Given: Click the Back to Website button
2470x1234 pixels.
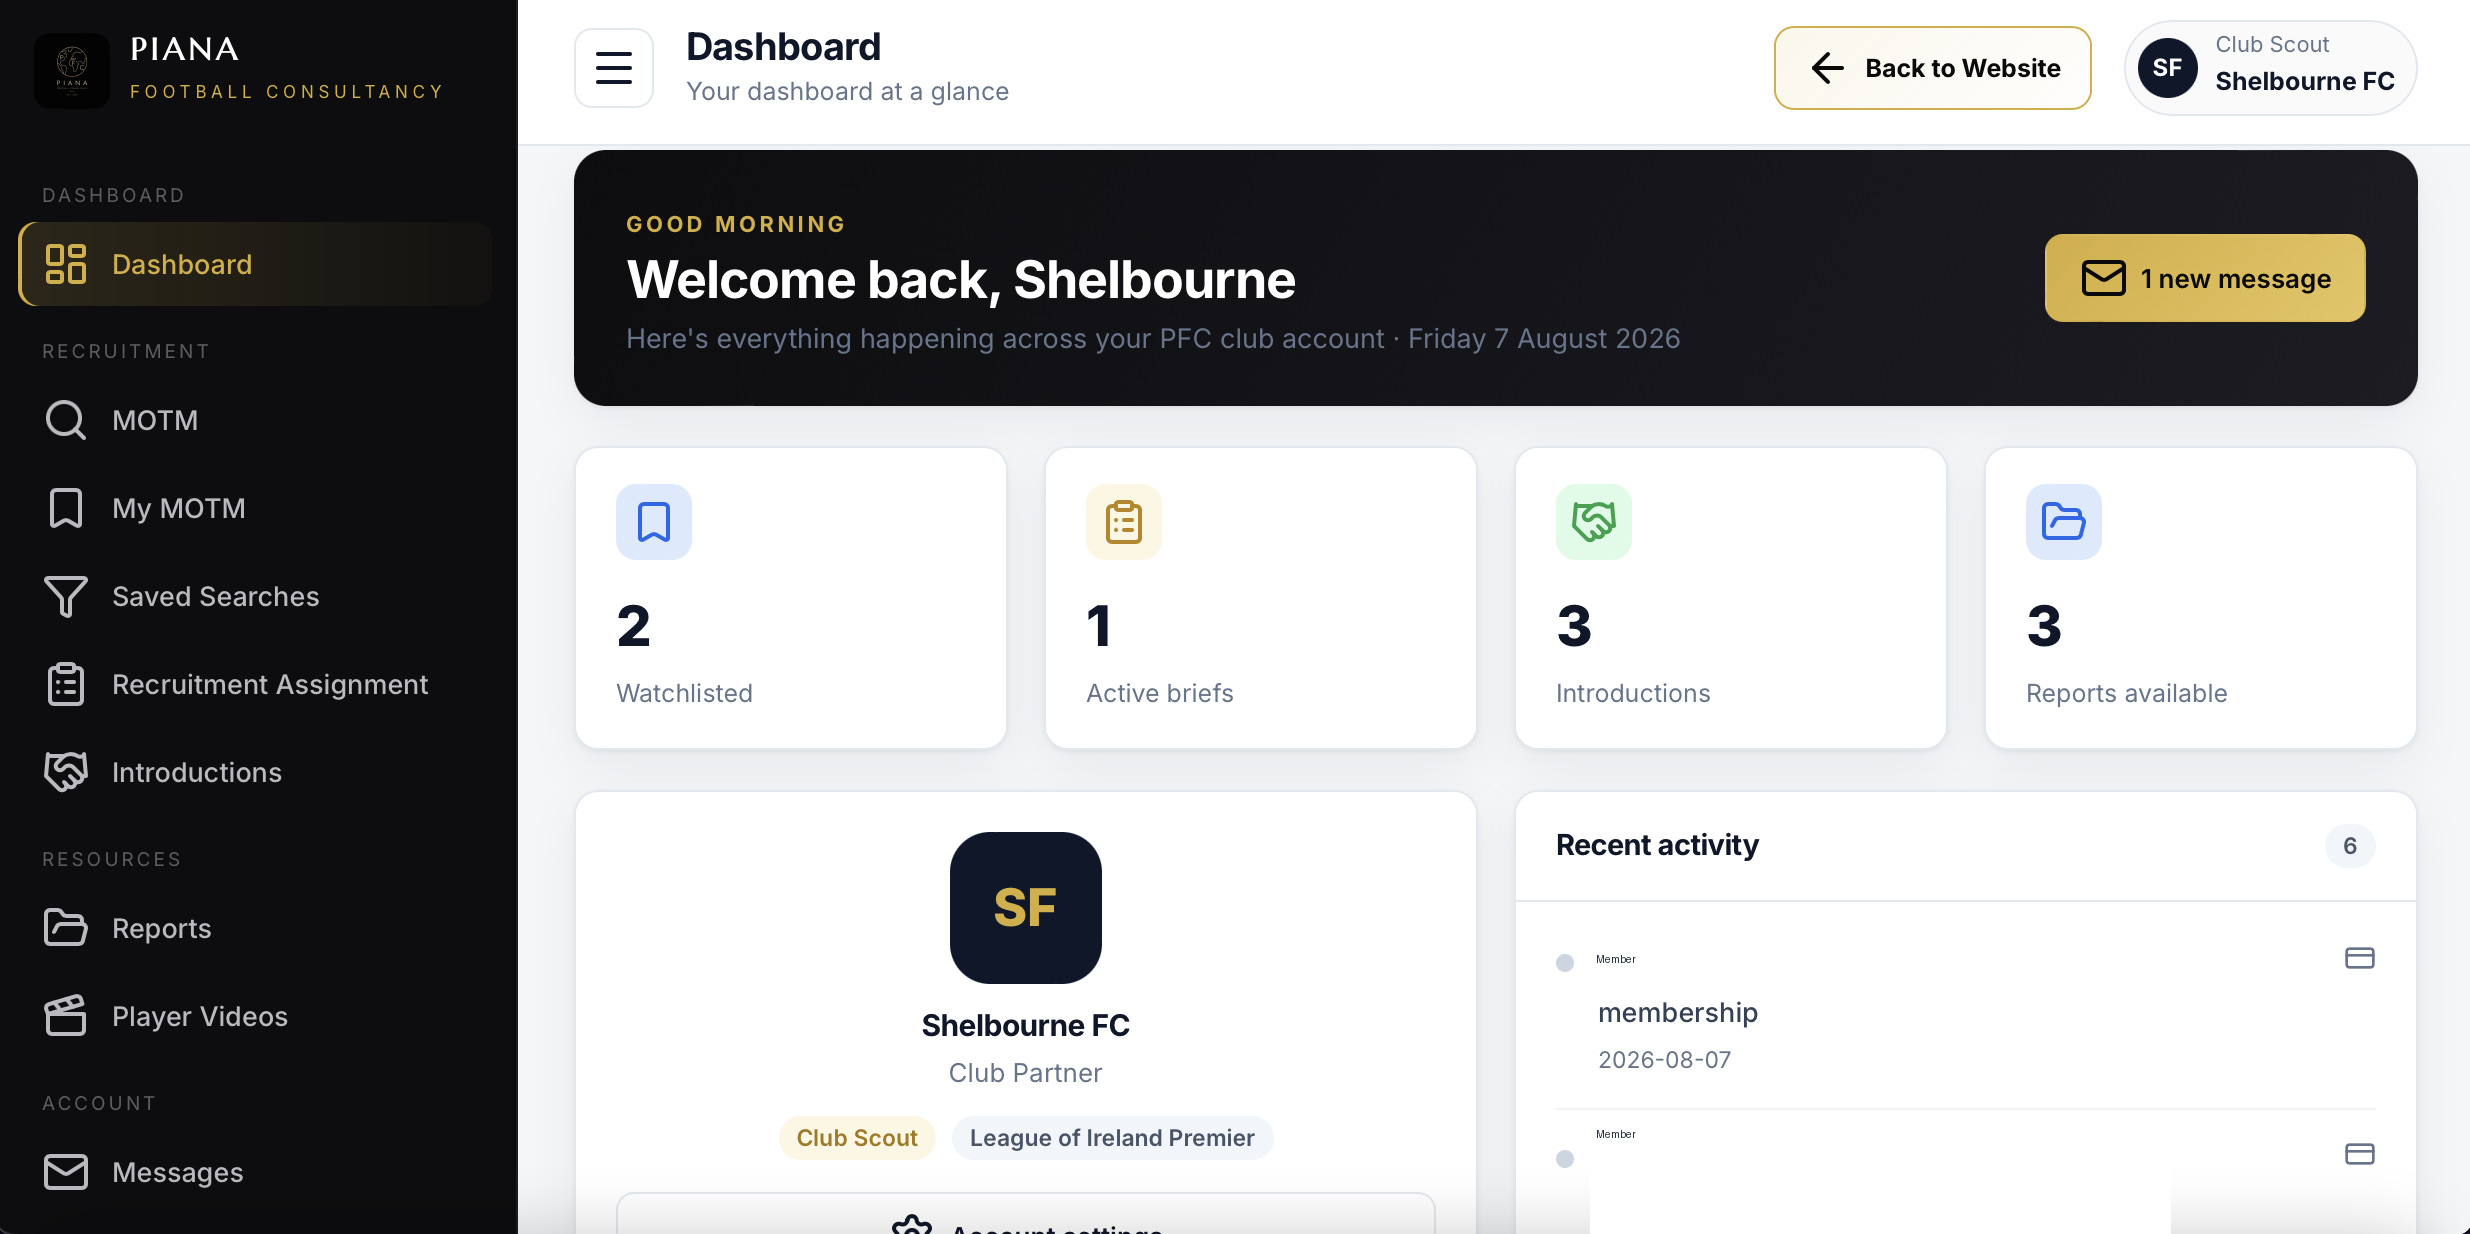Looking at the screenshot, I should pos(1932,68).
